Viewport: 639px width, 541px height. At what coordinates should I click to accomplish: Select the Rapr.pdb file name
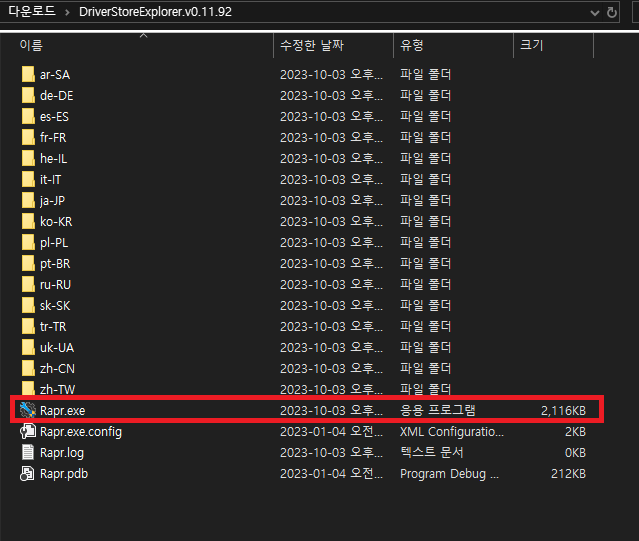click(x=64, y=474)
